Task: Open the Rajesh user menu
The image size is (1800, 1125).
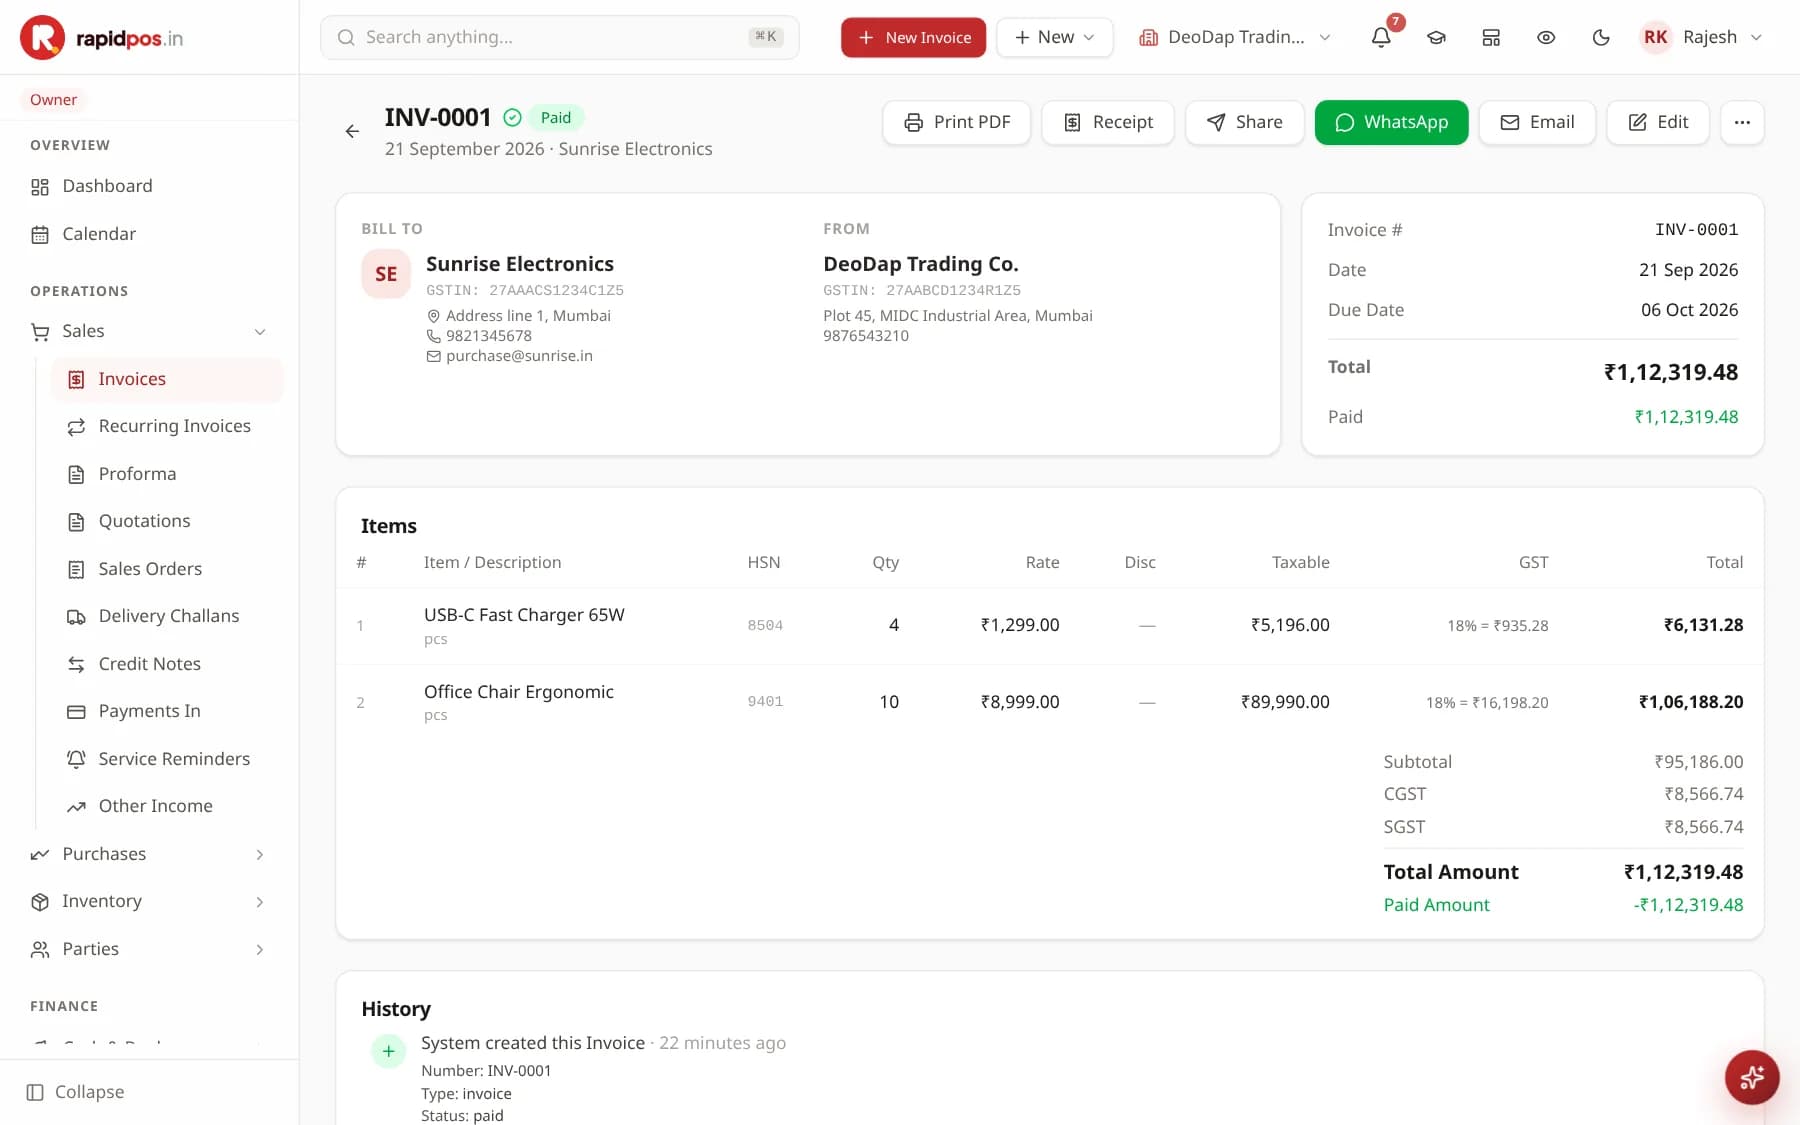Action: point(1701,37)
